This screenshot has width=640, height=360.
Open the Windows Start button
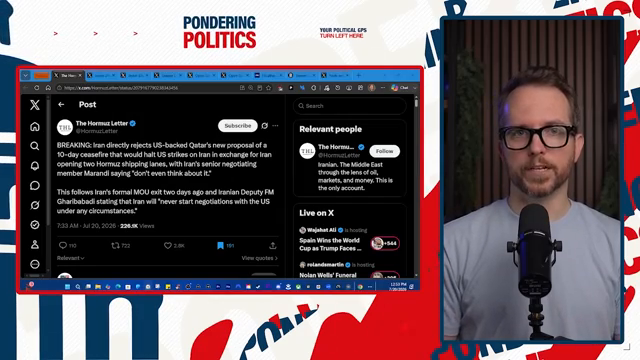(68, 287)
